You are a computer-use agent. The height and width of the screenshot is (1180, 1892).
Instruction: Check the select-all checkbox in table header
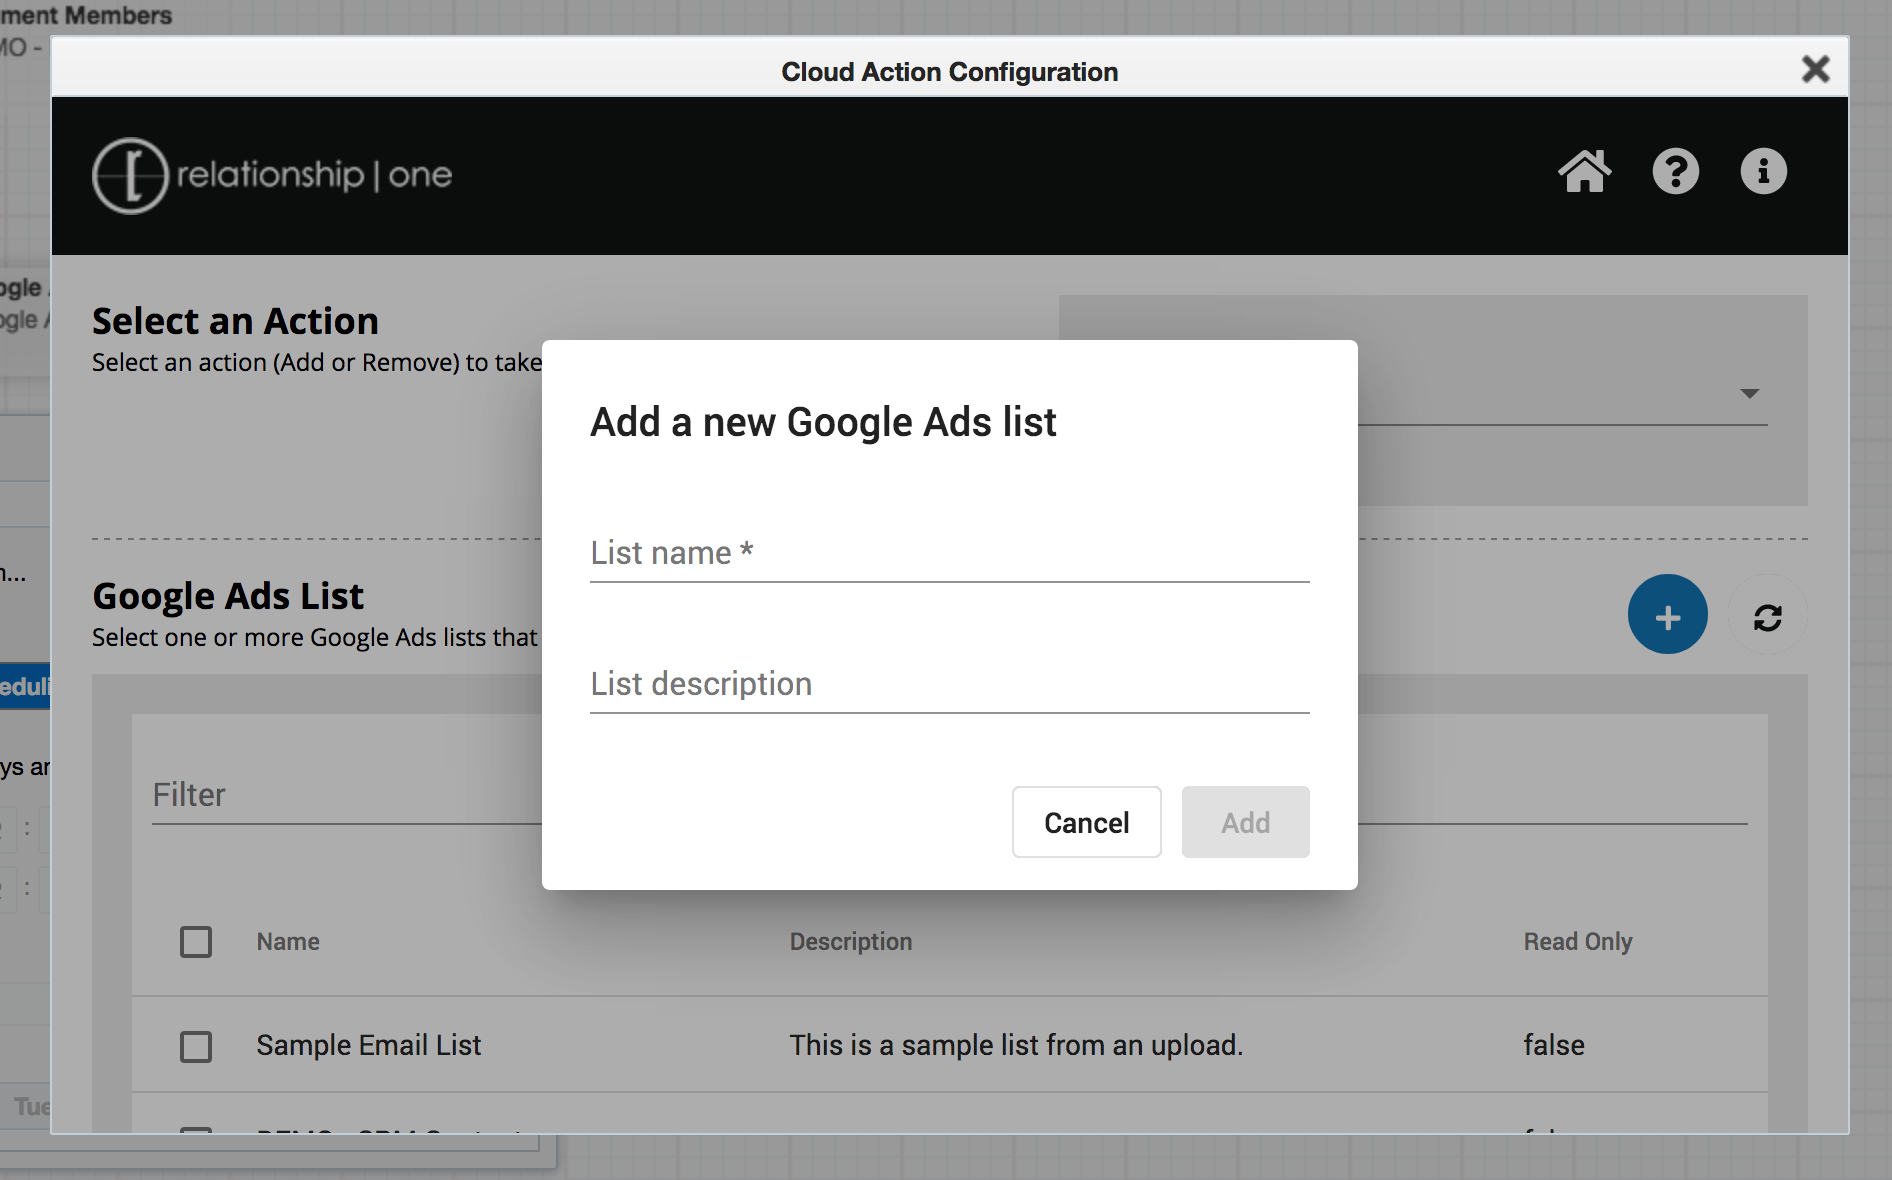(196, 942)
